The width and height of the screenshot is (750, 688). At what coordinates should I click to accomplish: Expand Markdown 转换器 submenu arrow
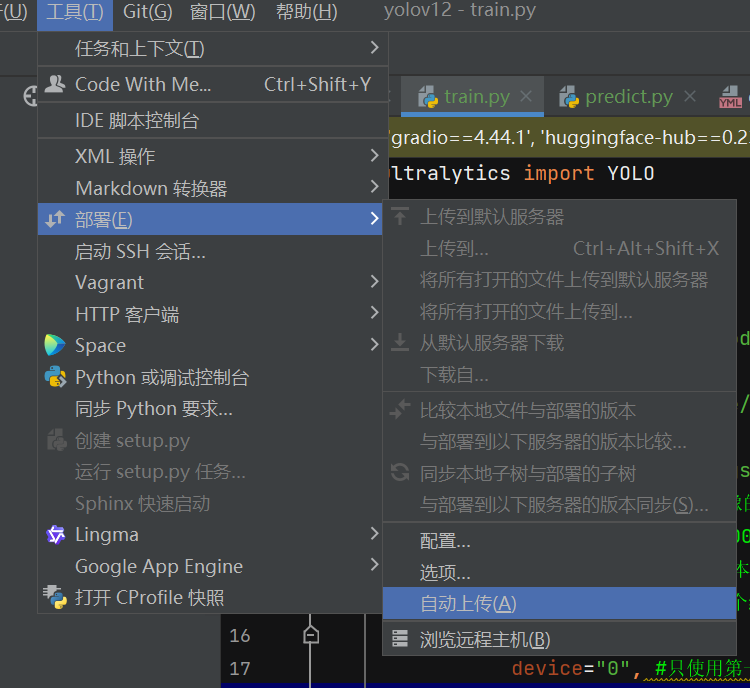click(375, 187)
